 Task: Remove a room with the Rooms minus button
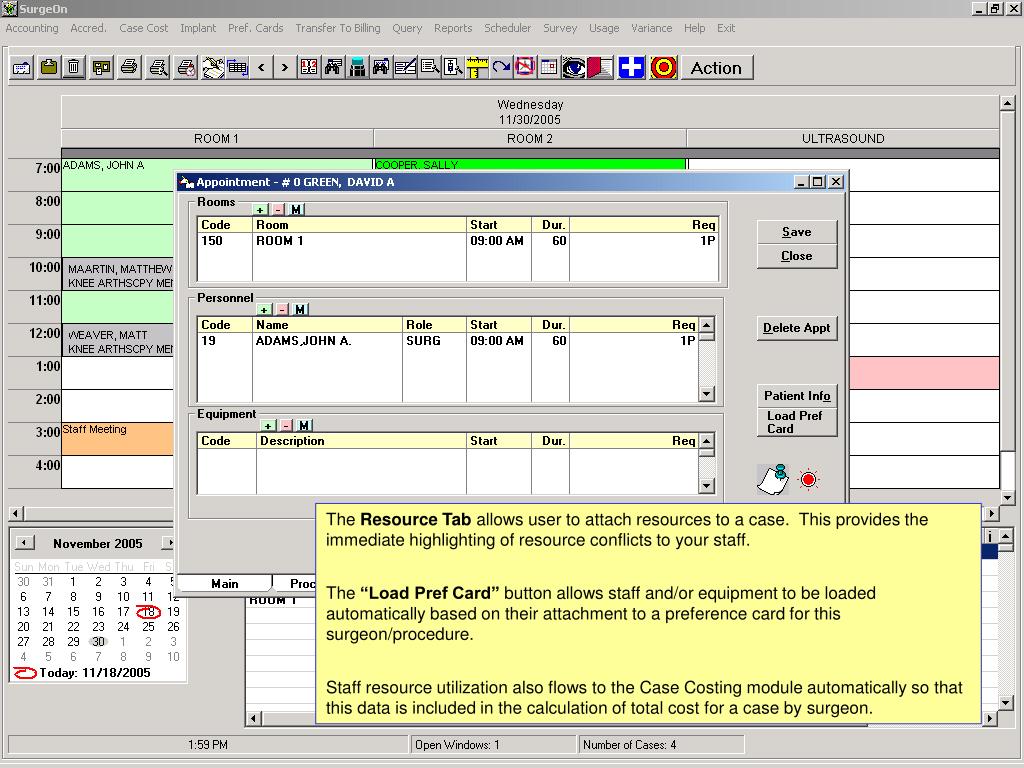tap(278, 210)
